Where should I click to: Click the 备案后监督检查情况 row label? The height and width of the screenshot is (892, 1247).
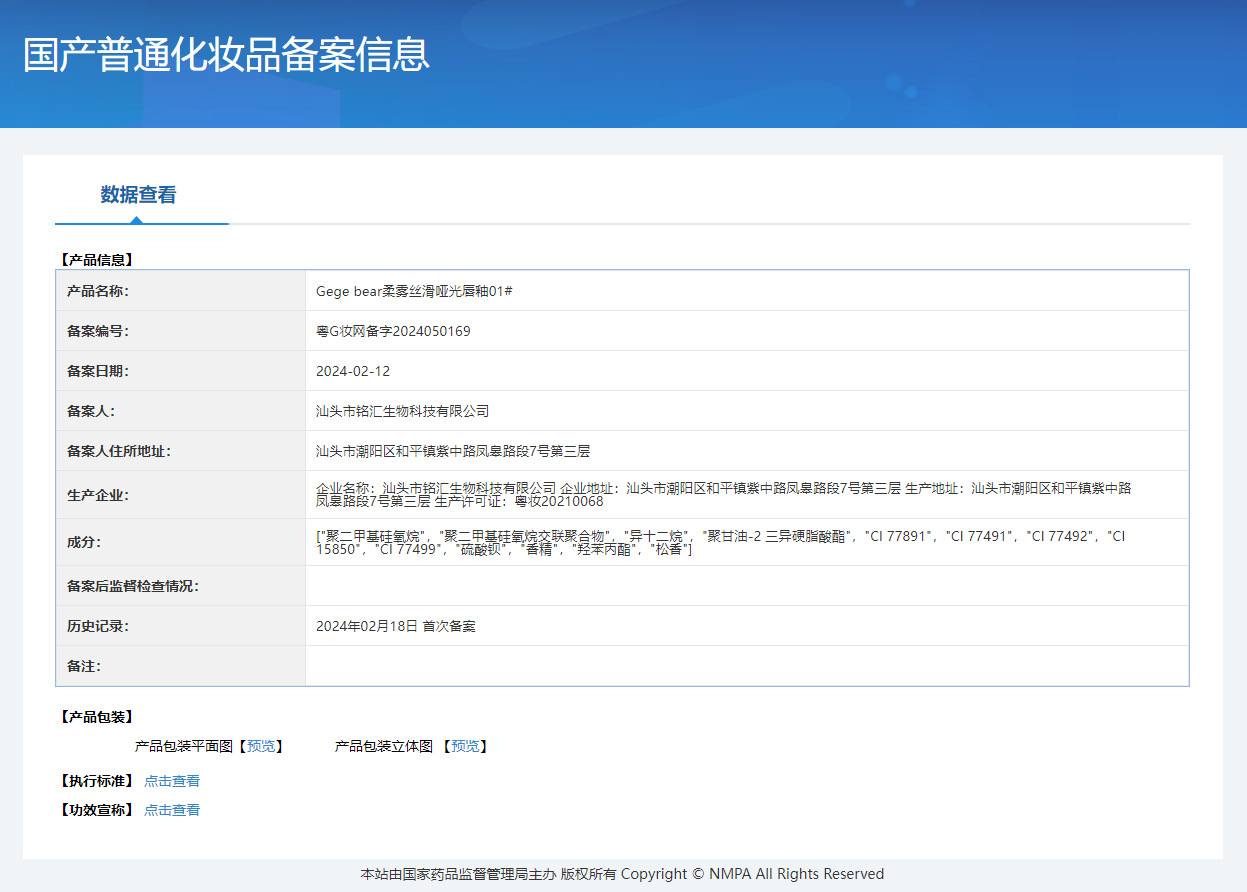tap(133, 586)
